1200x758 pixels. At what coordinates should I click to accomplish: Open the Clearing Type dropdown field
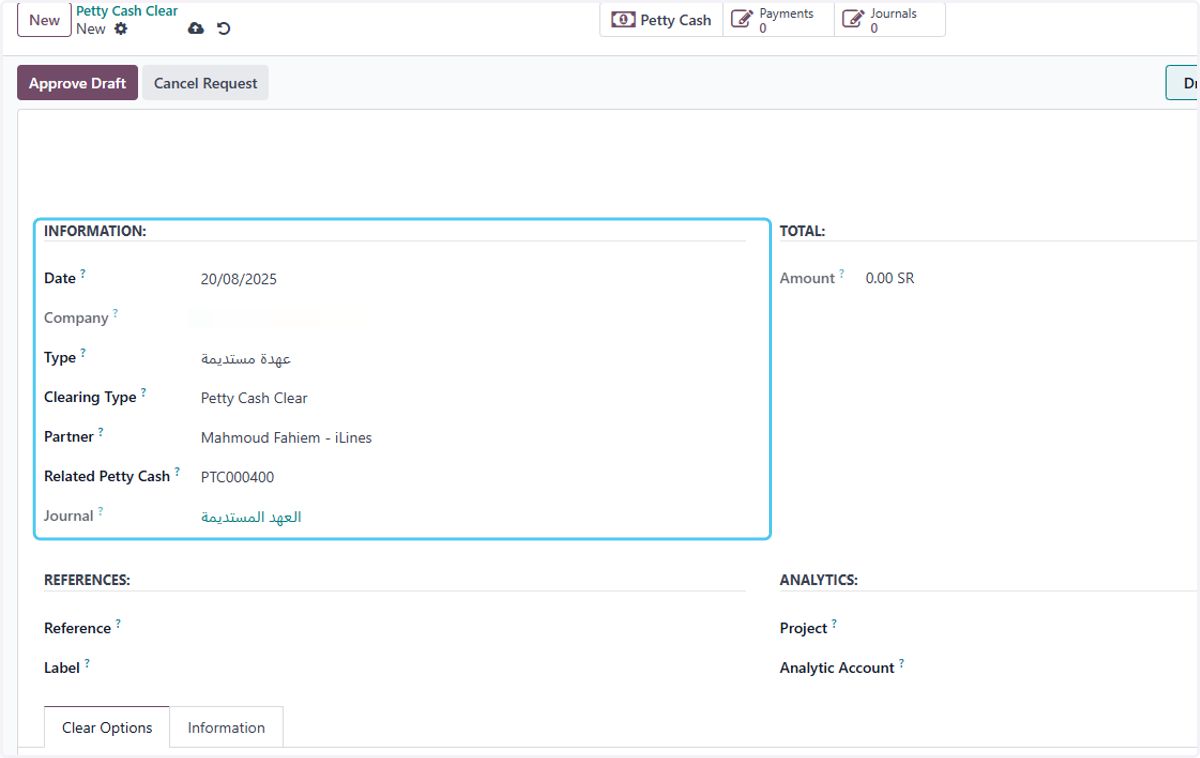[472, 398]
